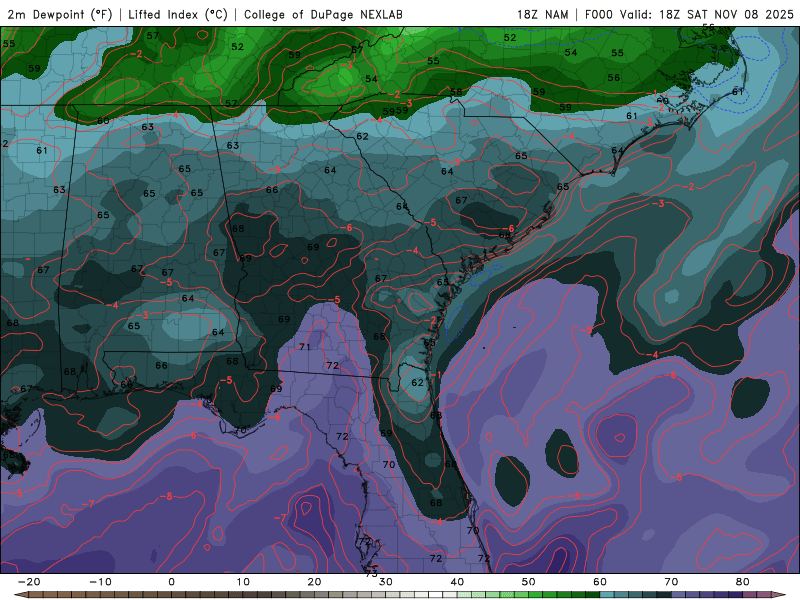Viewport: 800px width, 600px height.
Task: Click the '18Z NAM' model label
Action: click(x=542, y=15)
